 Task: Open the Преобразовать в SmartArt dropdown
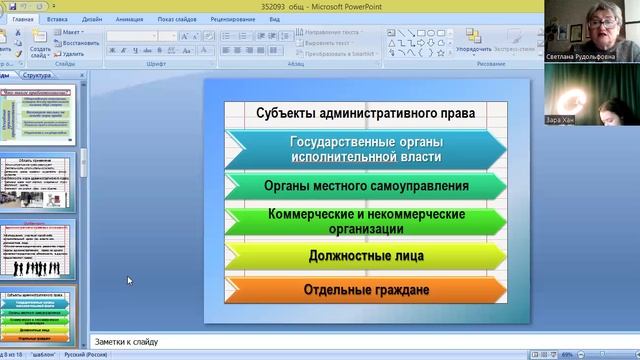pyautogui.click(x=337, y=53)
